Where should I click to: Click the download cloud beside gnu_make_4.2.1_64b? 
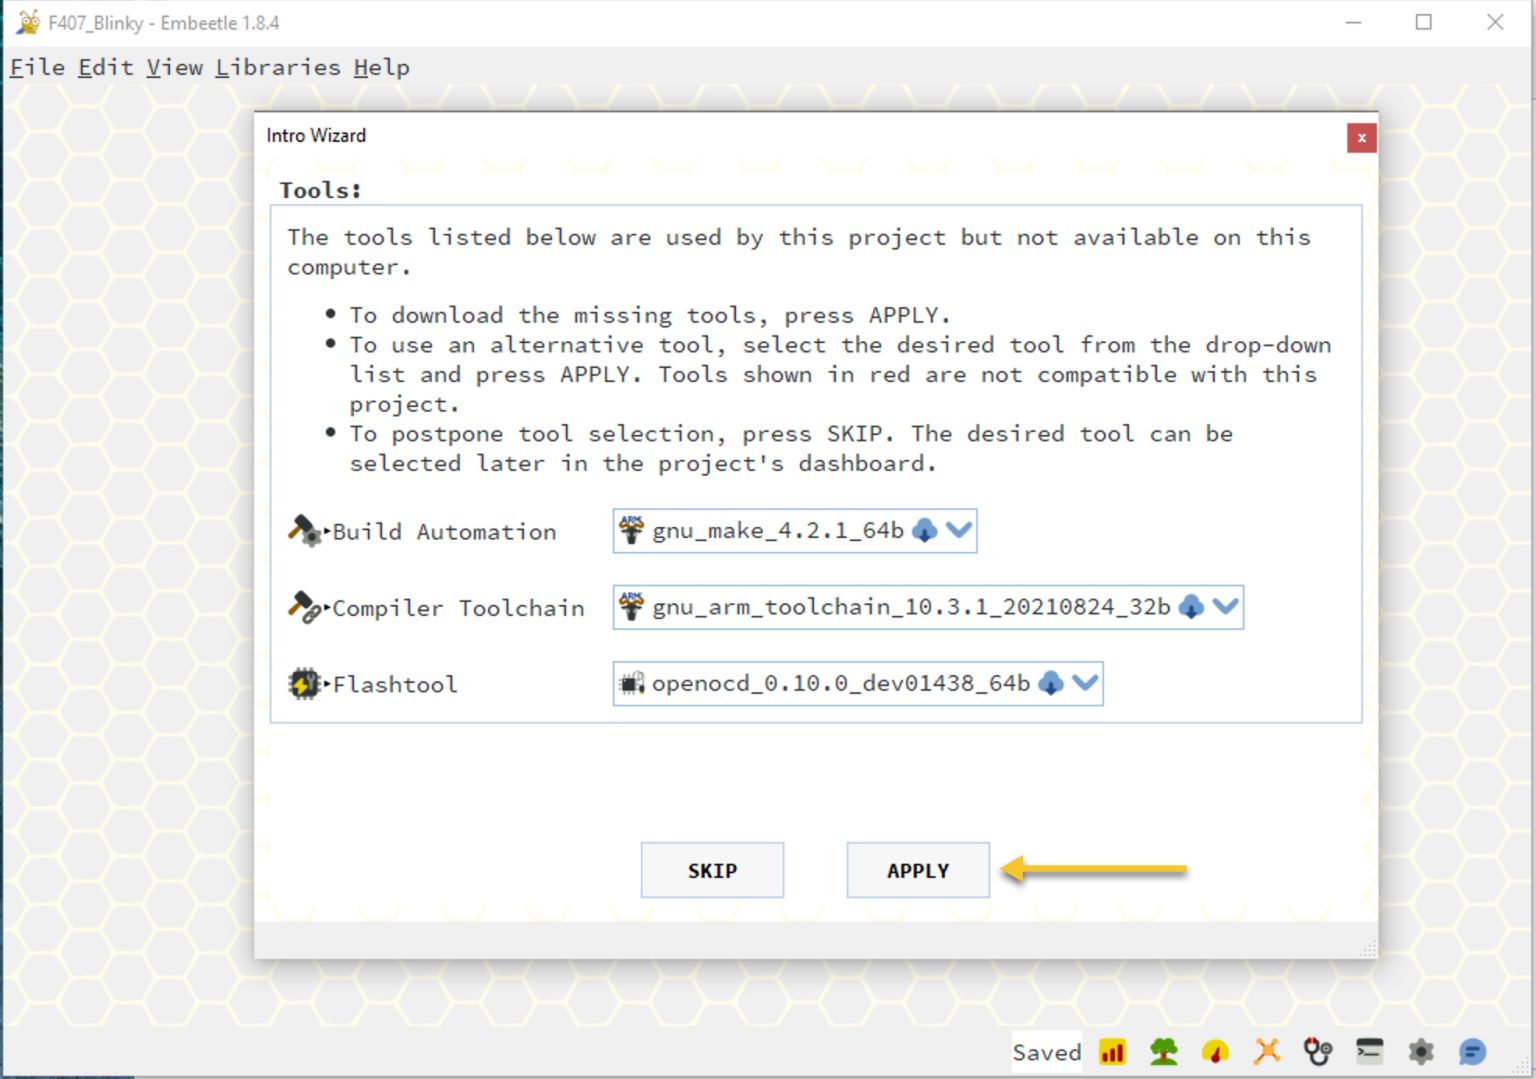(924, 531)
